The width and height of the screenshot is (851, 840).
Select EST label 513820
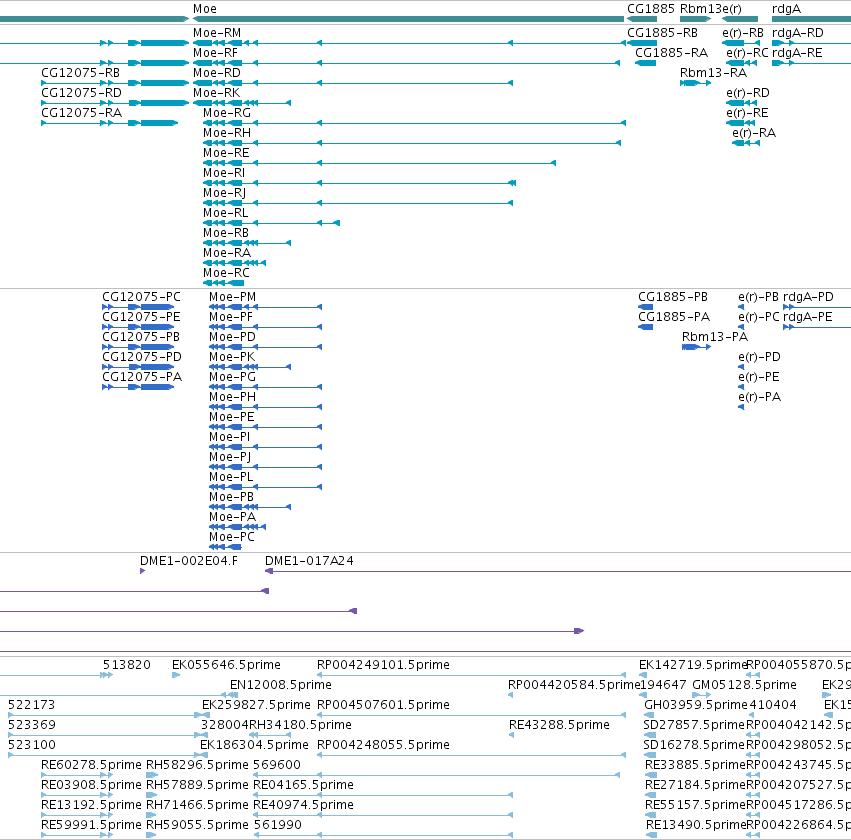point(126,665)
